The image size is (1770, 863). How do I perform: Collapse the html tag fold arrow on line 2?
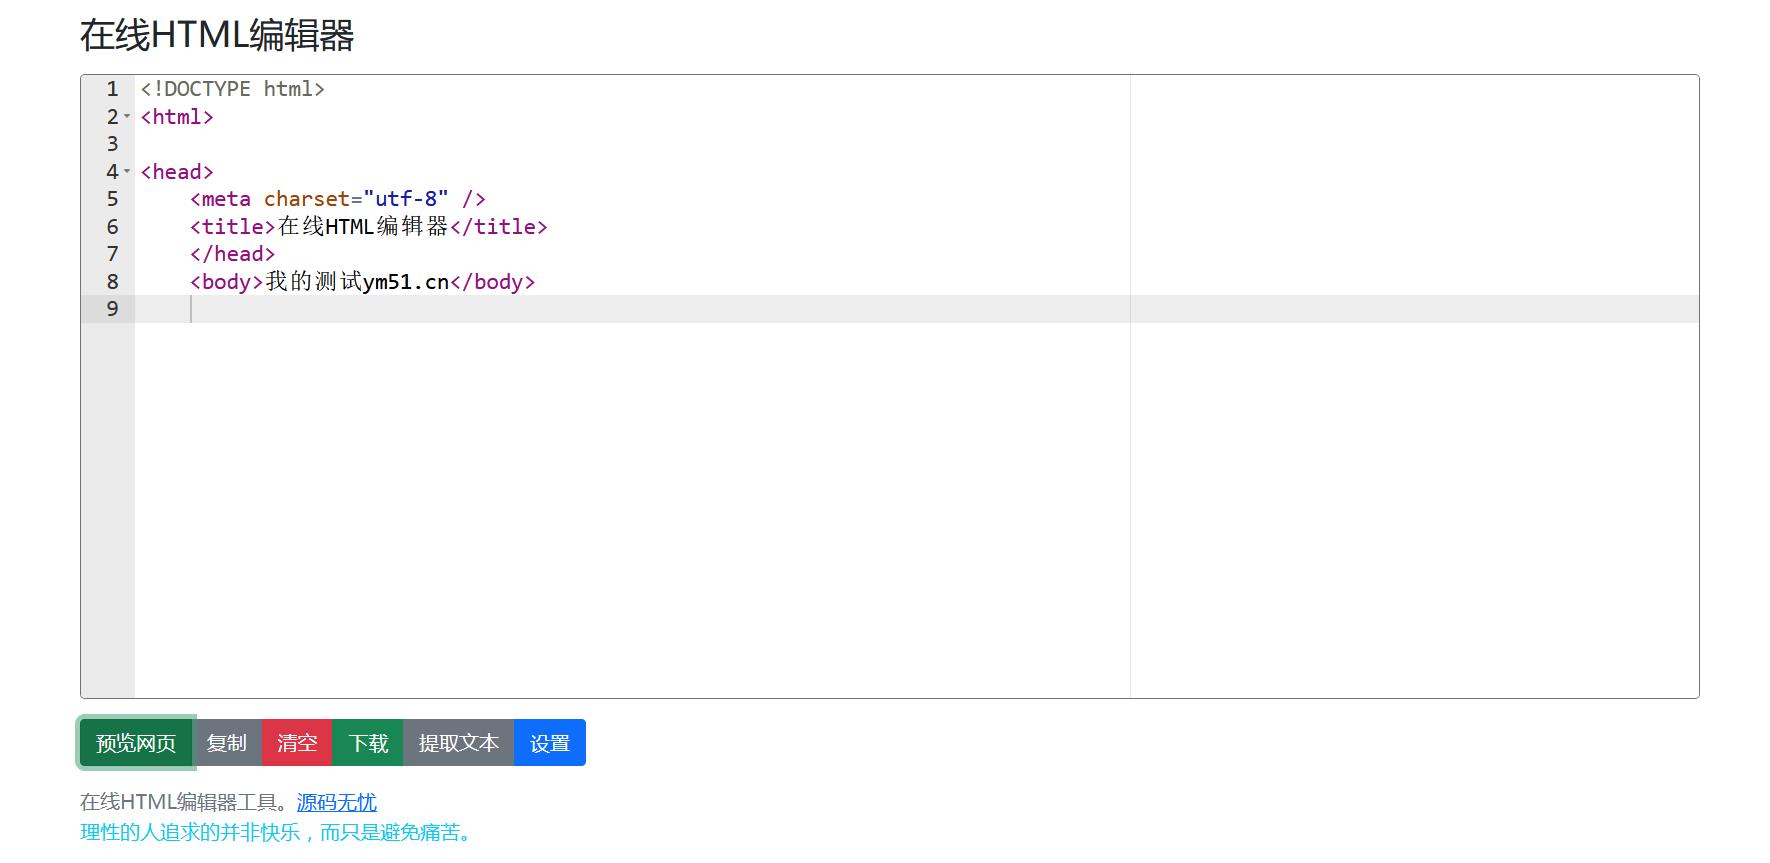(x=127, y=117)
